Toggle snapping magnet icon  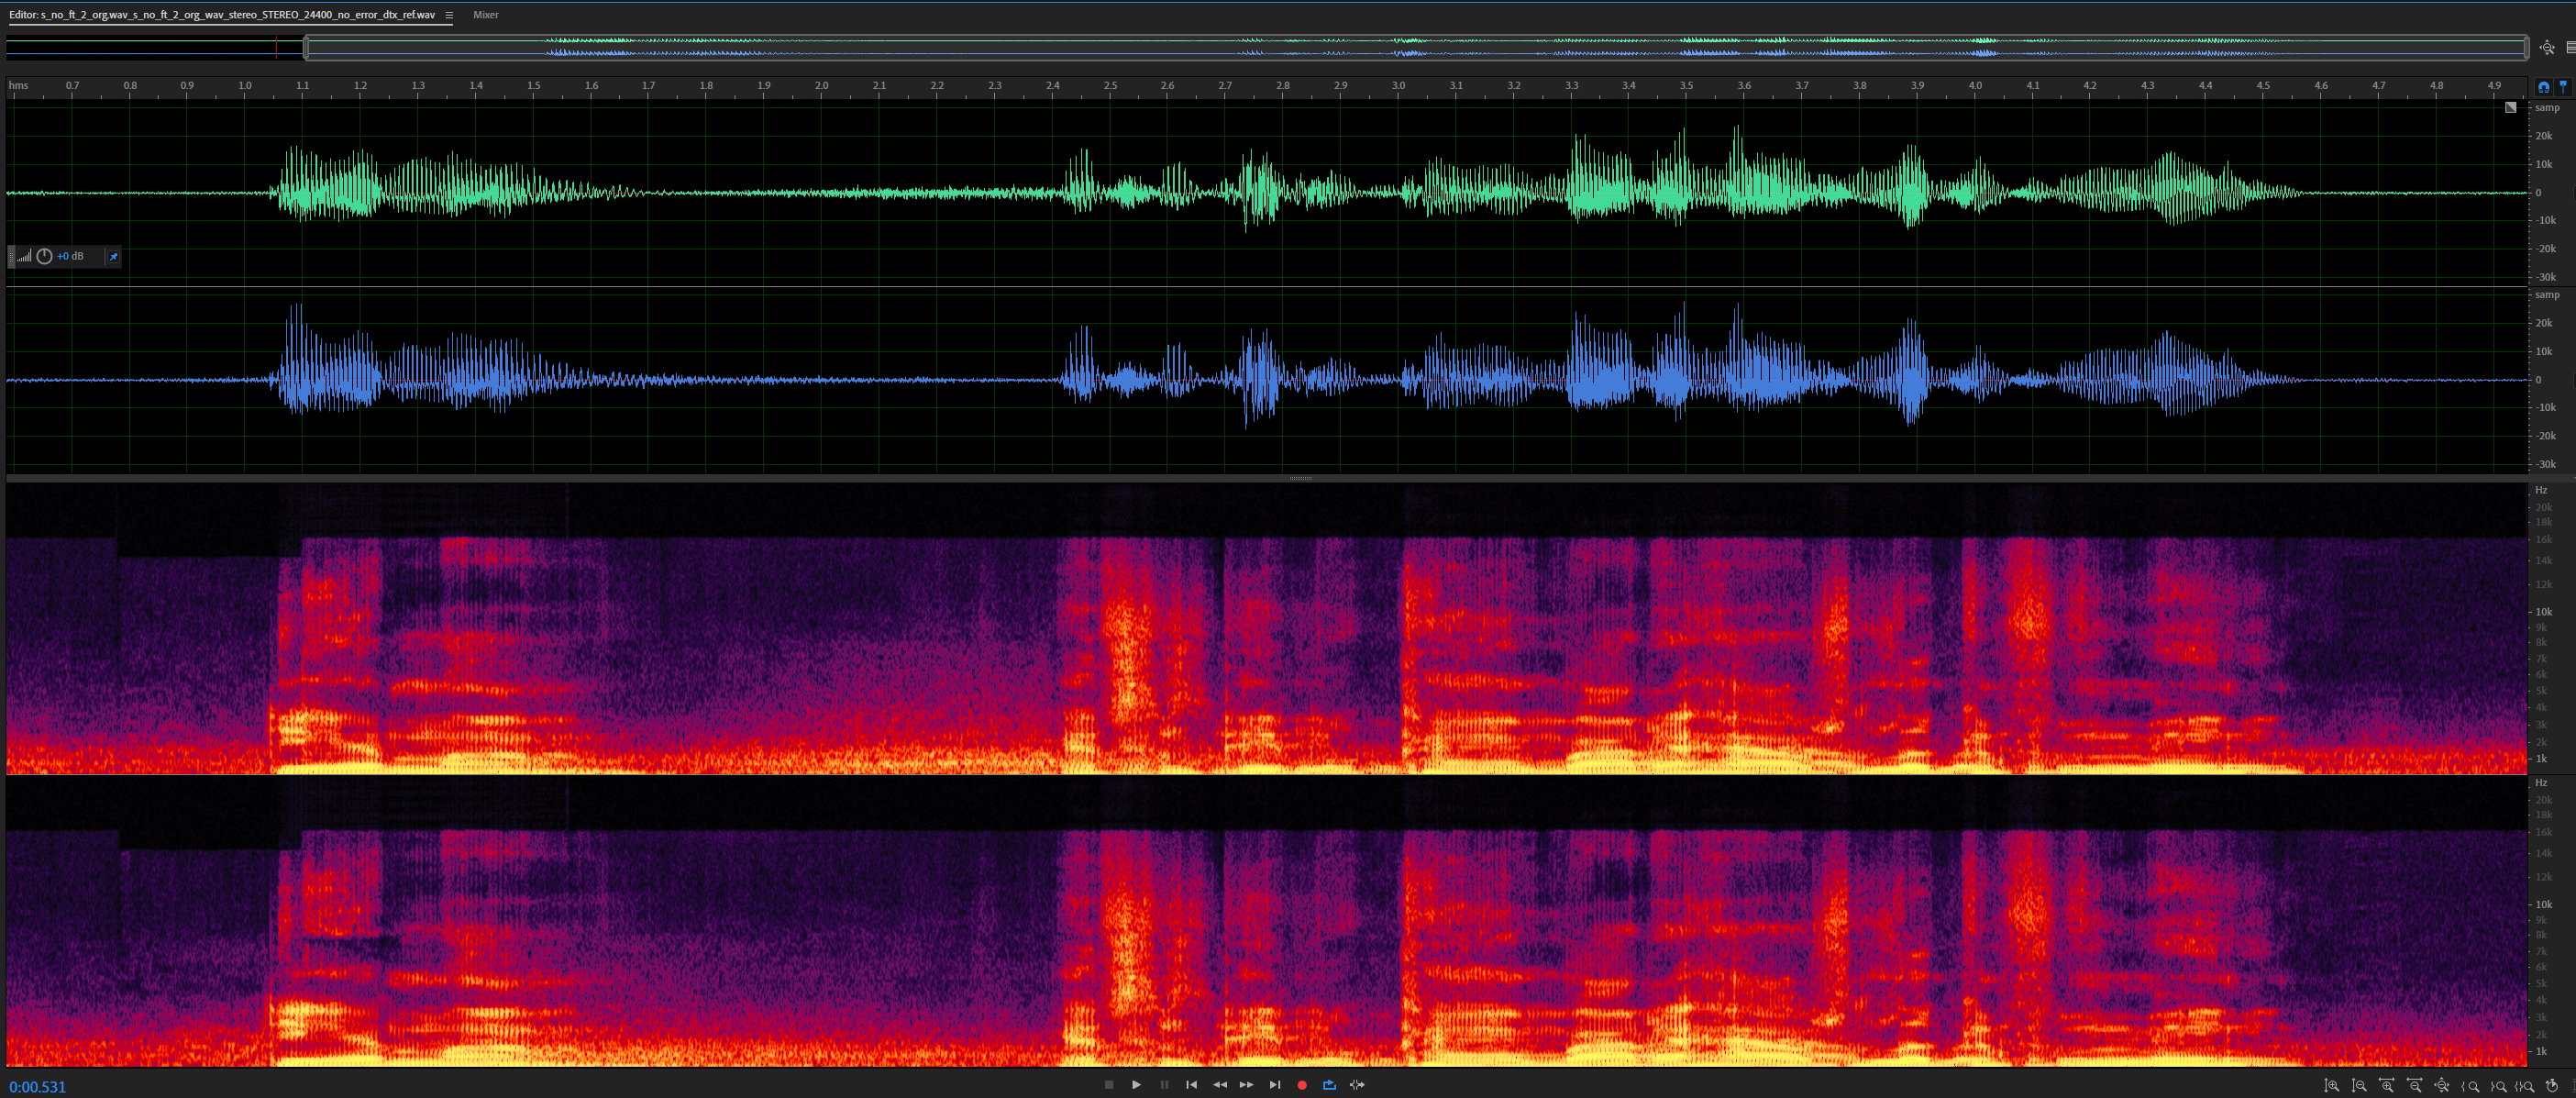pos(2543,87)
